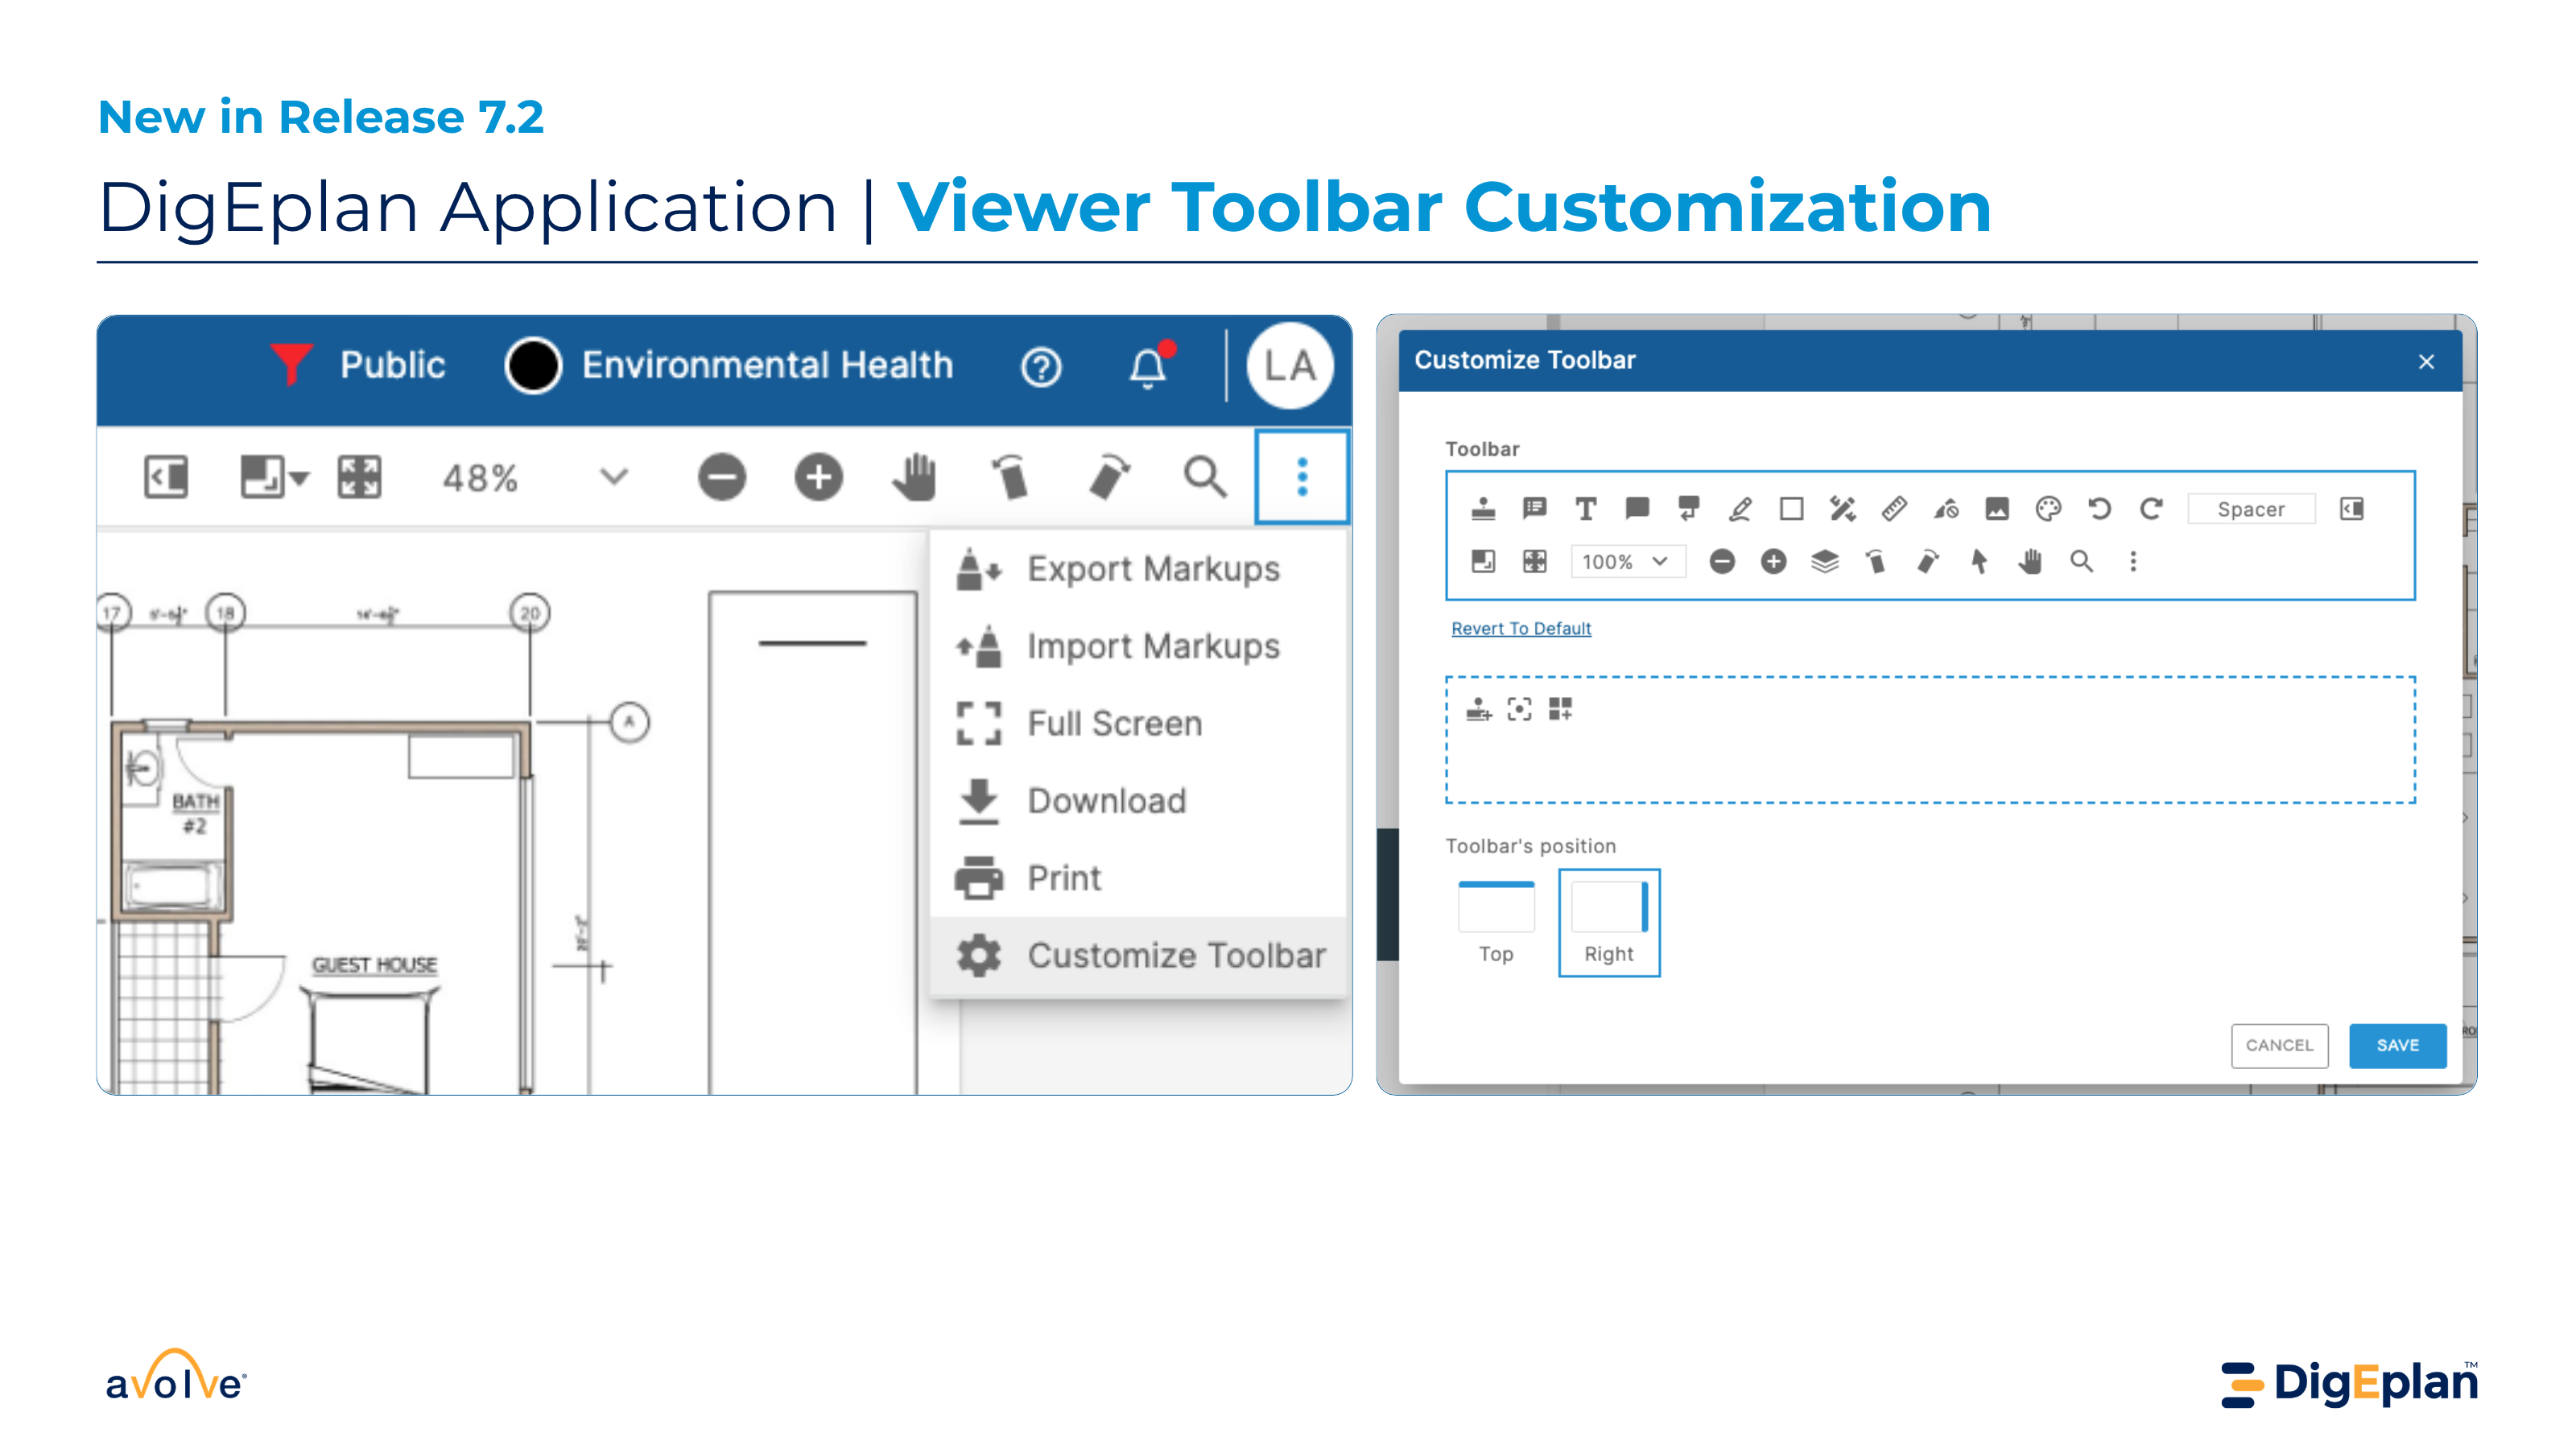Click the fit arrows icon in dialog toolbar
Screen dimensions: 2576x1449
(x=1534, y=561)
